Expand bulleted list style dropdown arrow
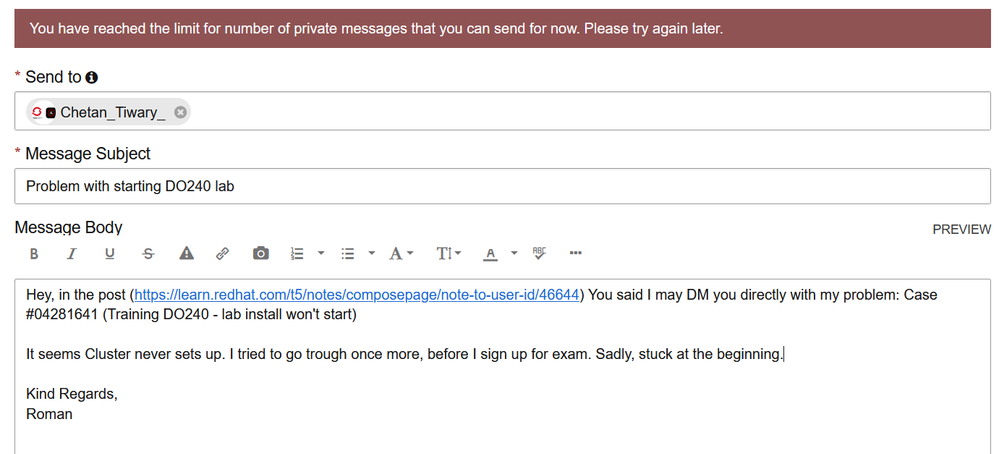 [x=371, y=254]
